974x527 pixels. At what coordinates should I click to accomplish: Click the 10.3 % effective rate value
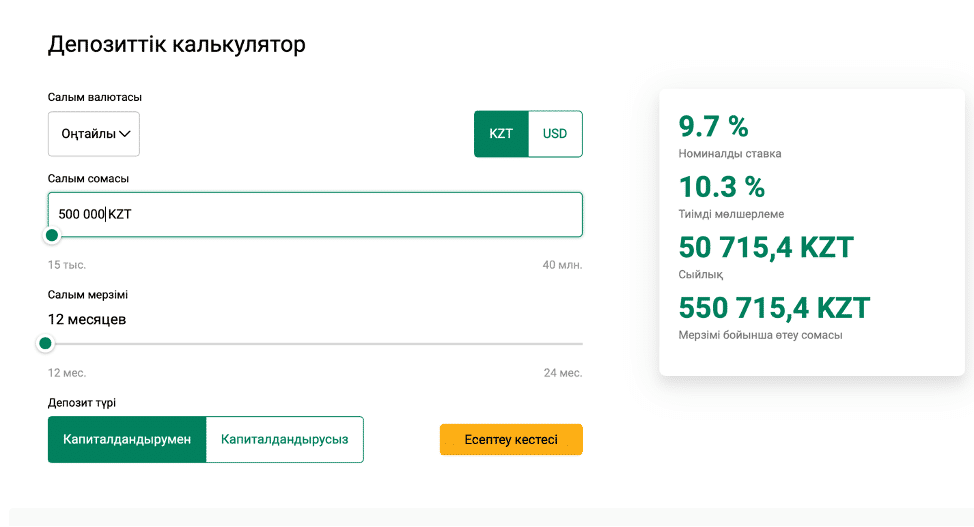pos(721,187)
